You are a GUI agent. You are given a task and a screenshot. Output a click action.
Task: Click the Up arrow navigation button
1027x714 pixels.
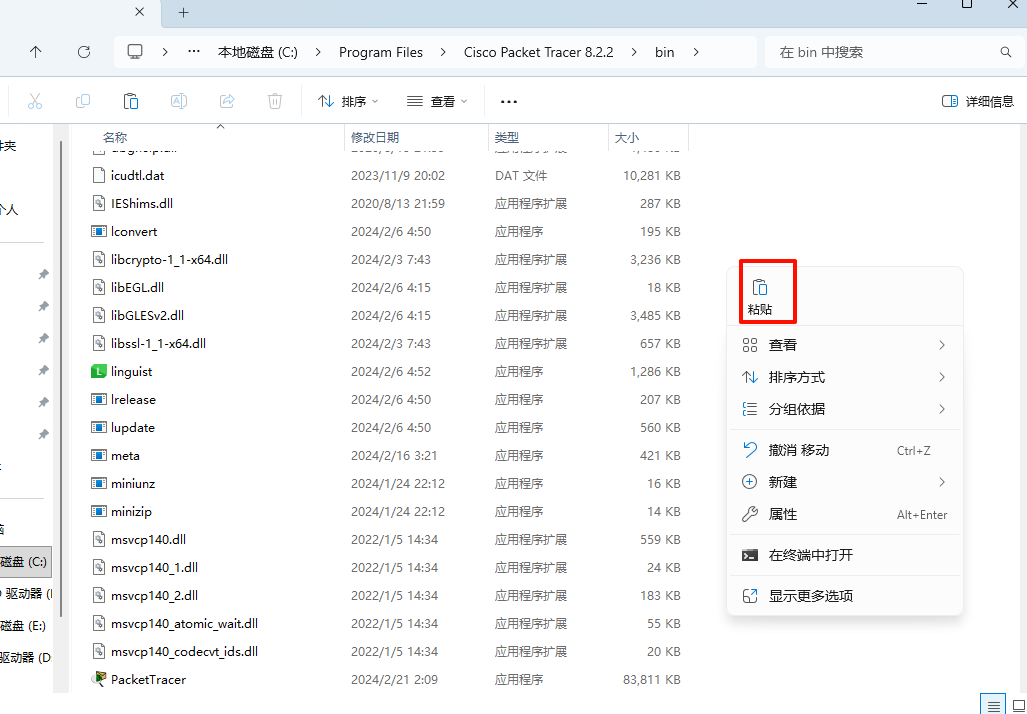coord(35,52)
